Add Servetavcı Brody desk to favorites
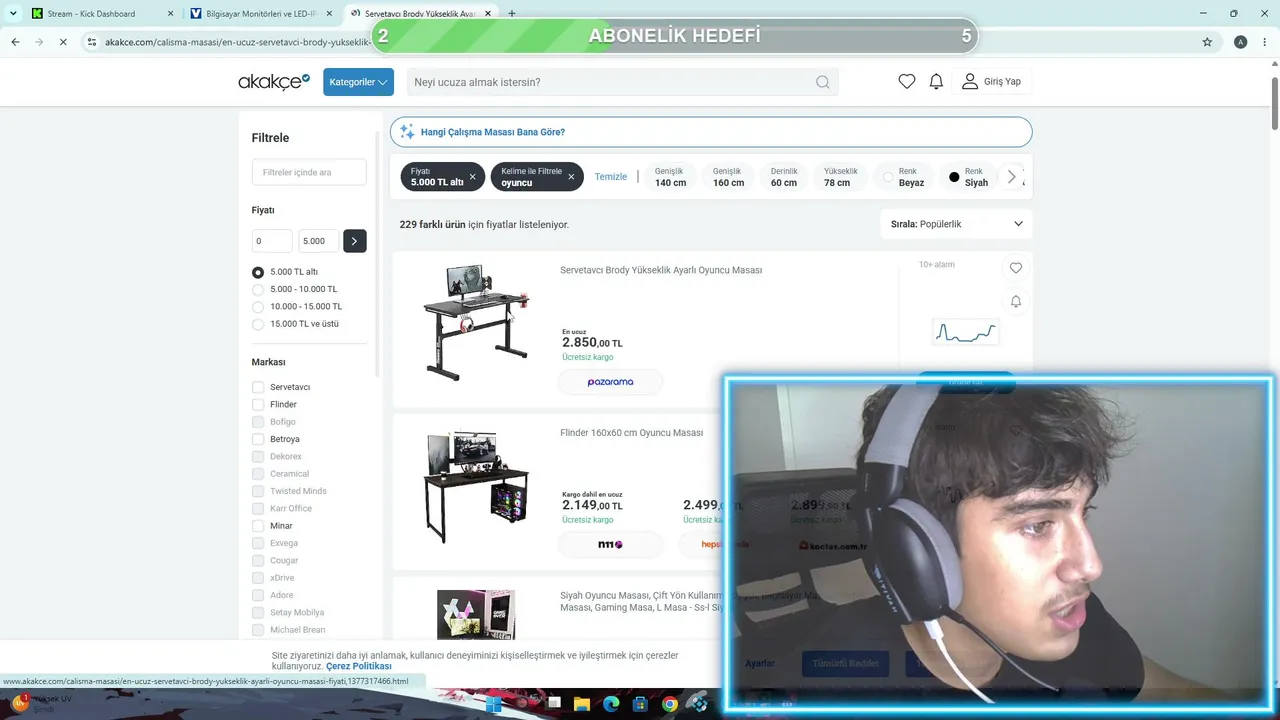 tap(1016, 268)
